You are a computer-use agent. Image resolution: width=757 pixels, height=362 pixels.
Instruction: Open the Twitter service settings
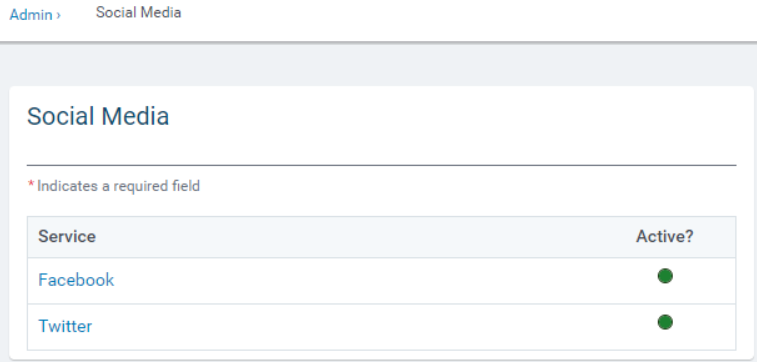pyautogui.click(x=65, y=326)
